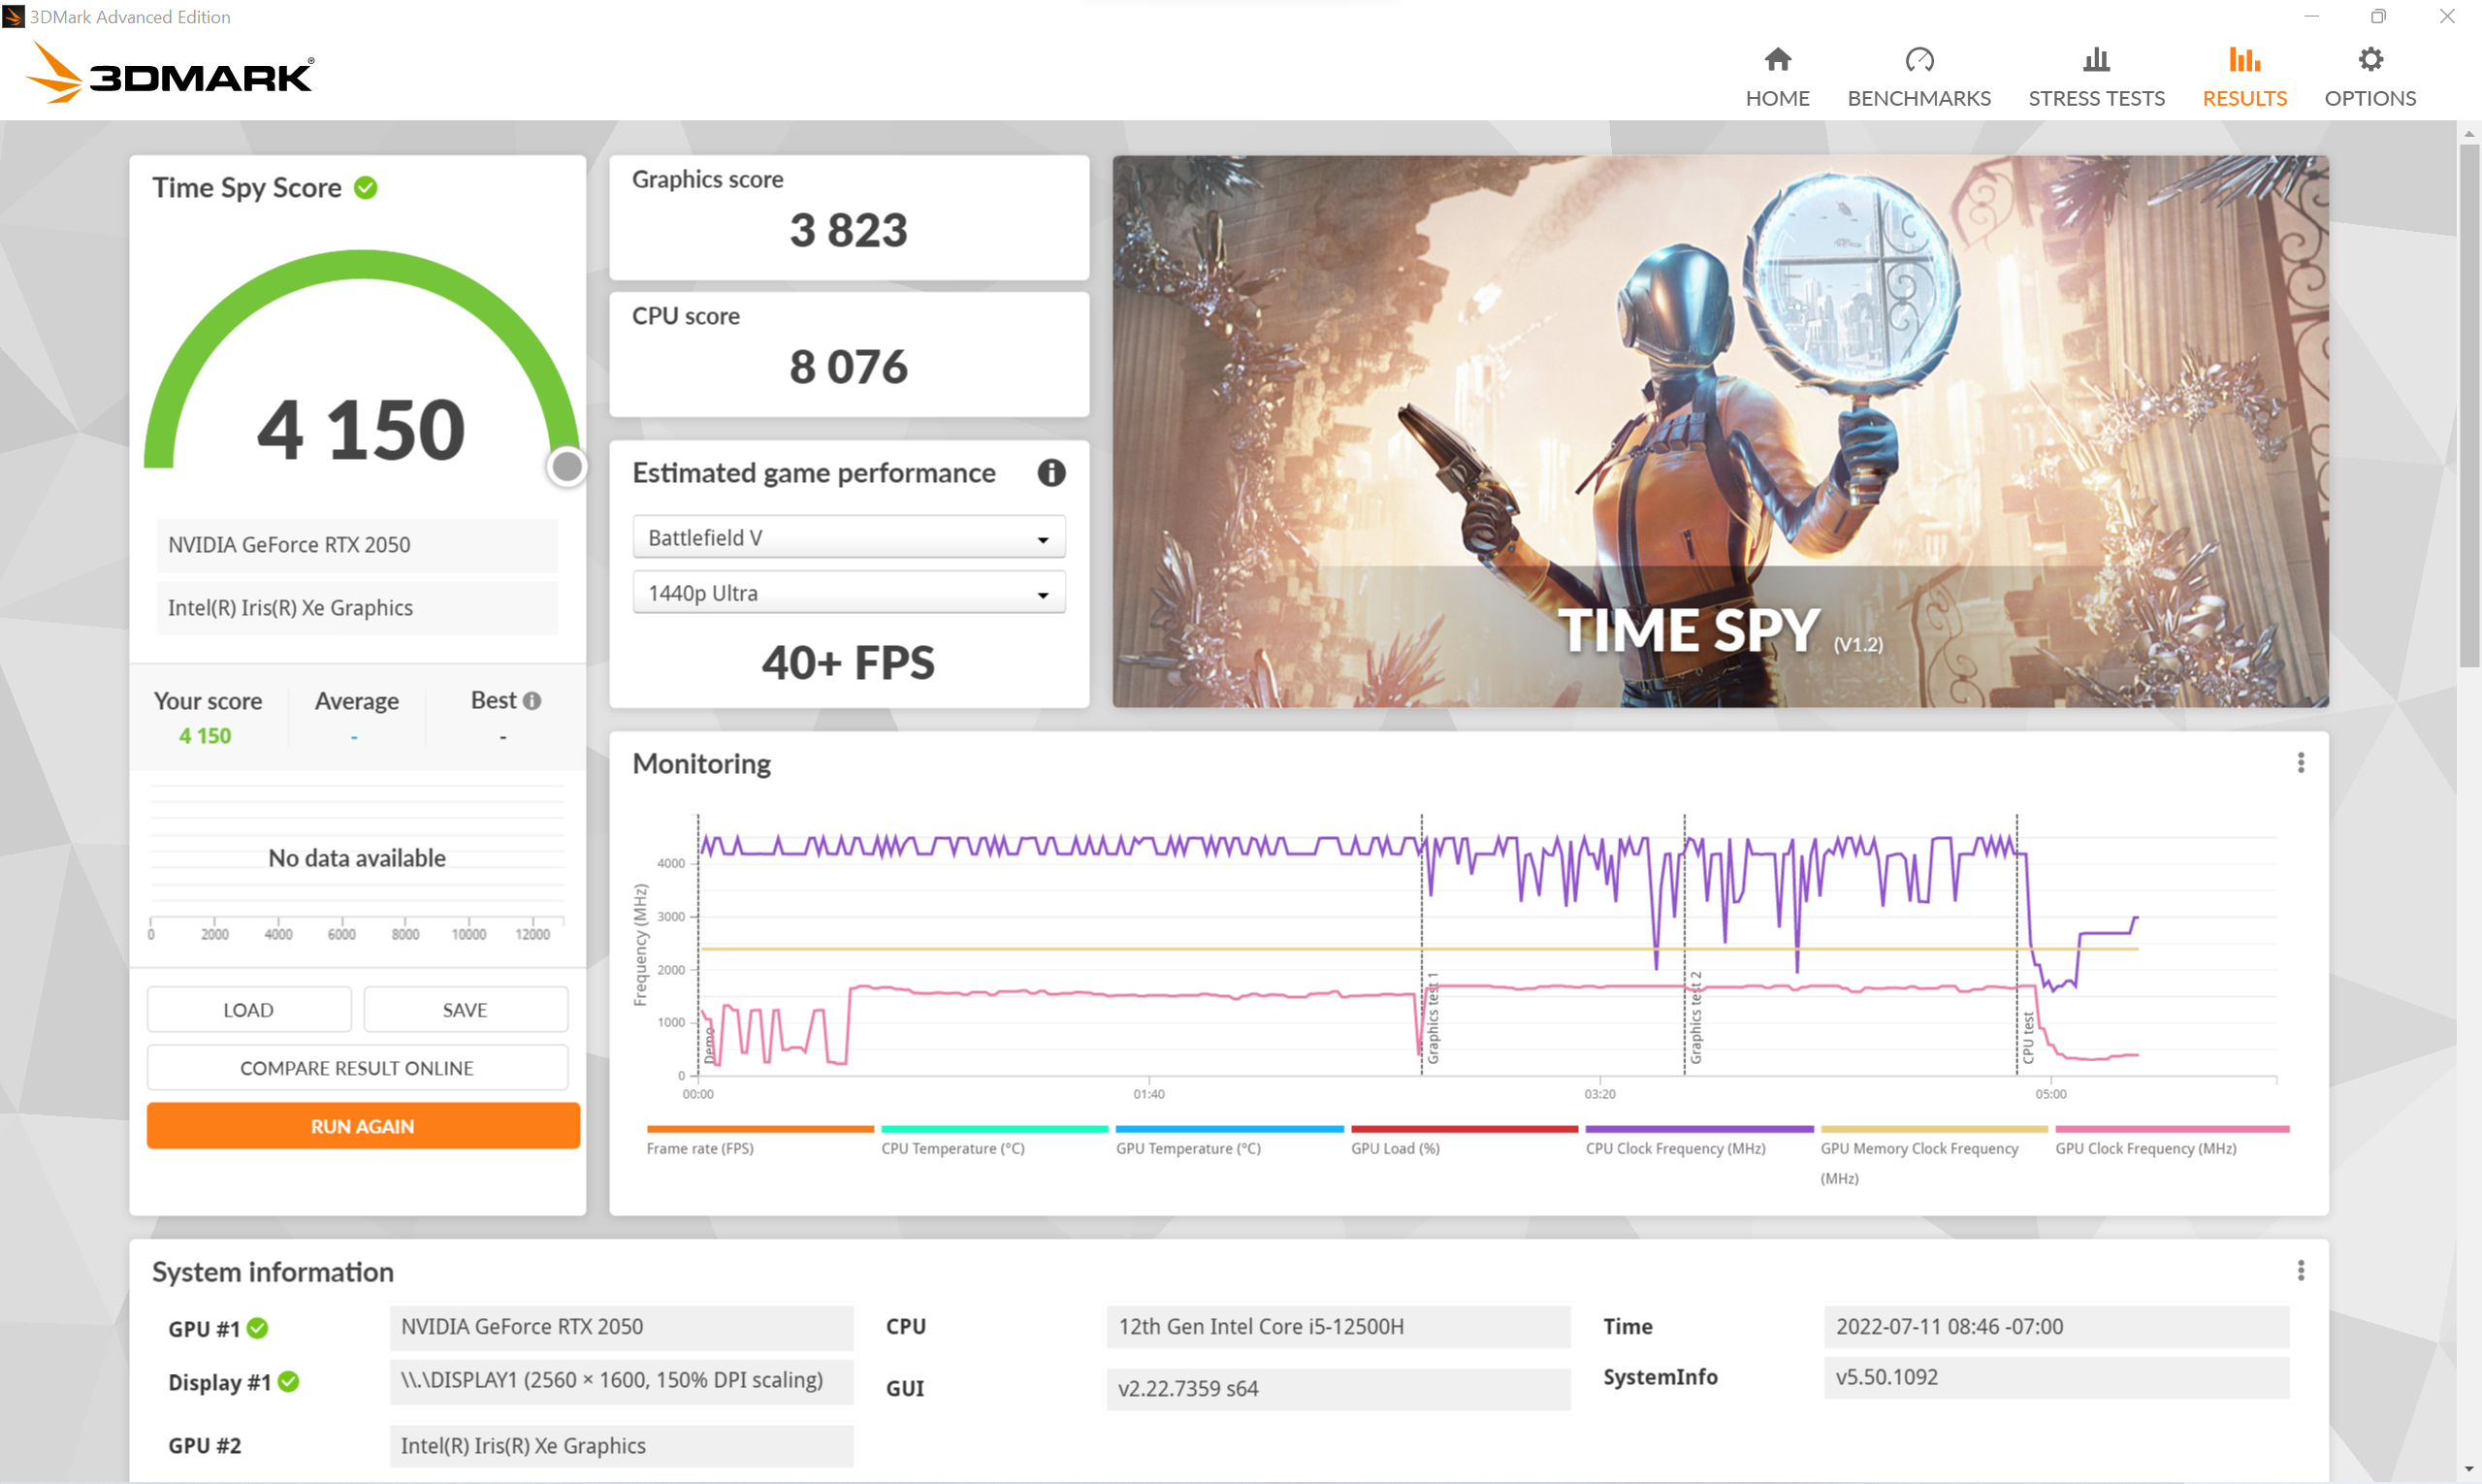Click COMPARE RESULT ONLINE button
Viewport: 2482px width, 1484px height.
tap(357, 1068)
